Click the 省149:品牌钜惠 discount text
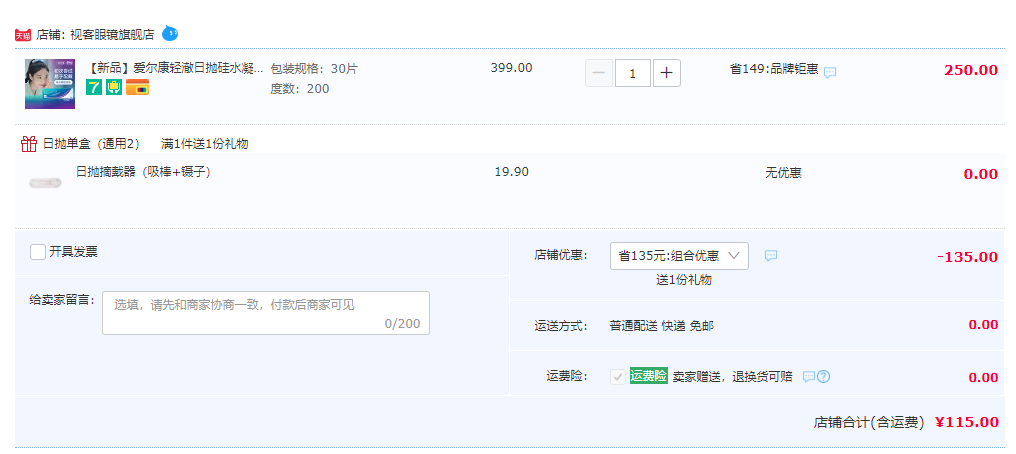Viewport: 1016px width, 454px height. coord(774,69)
